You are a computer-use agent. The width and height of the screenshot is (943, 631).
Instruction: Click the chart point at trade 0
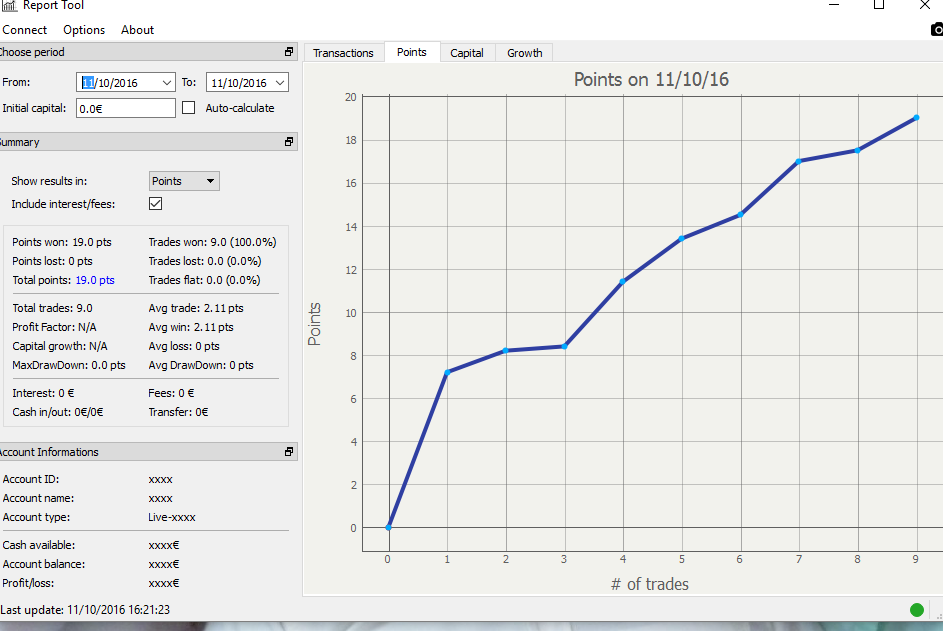tap(389, 528)
